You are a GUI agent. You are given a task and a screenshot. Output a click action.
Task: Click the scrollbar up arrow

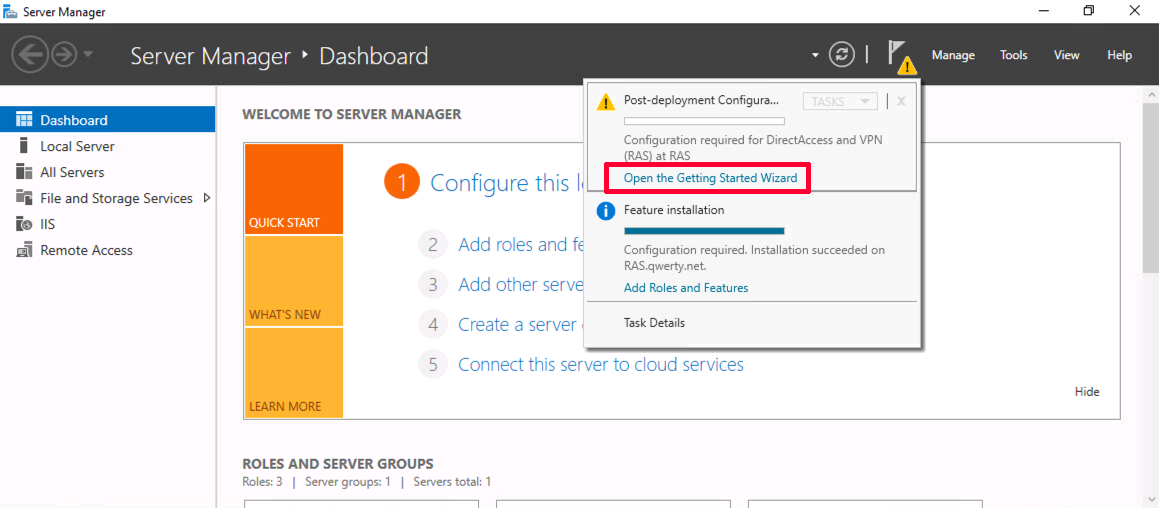[x=1151, y=94]
